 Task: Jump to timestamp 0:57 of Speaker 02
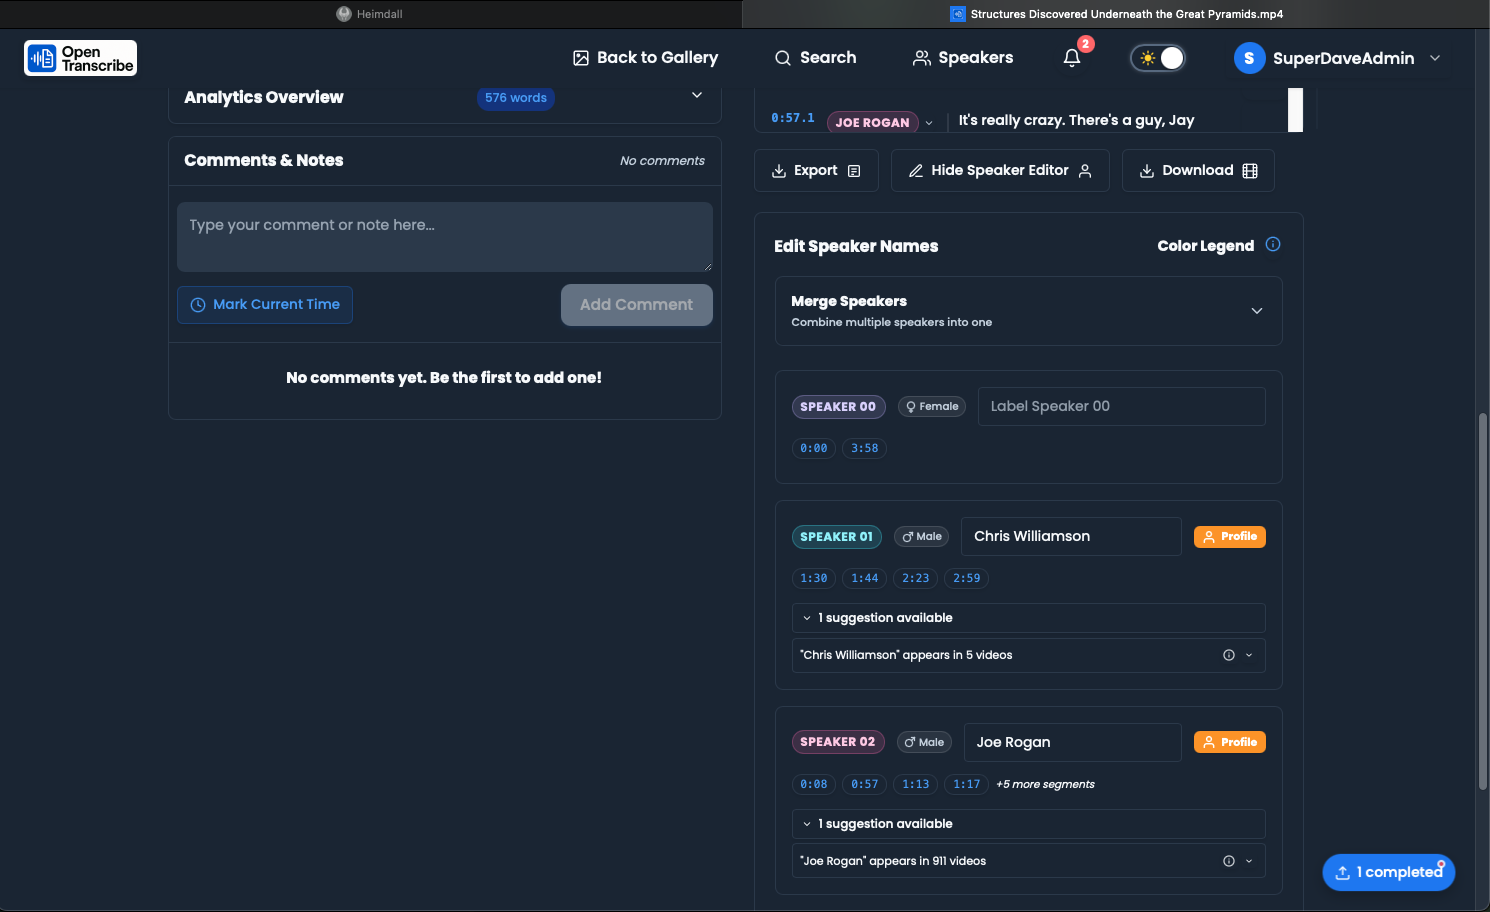click(865, 785)
